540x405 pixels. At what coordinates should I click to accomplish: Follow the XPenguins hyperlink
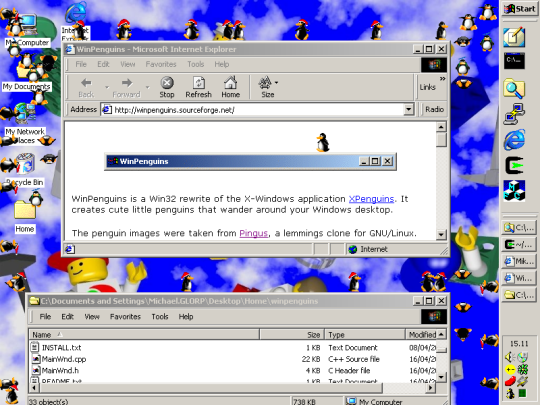pyautogui.click(x=371, y=199)
